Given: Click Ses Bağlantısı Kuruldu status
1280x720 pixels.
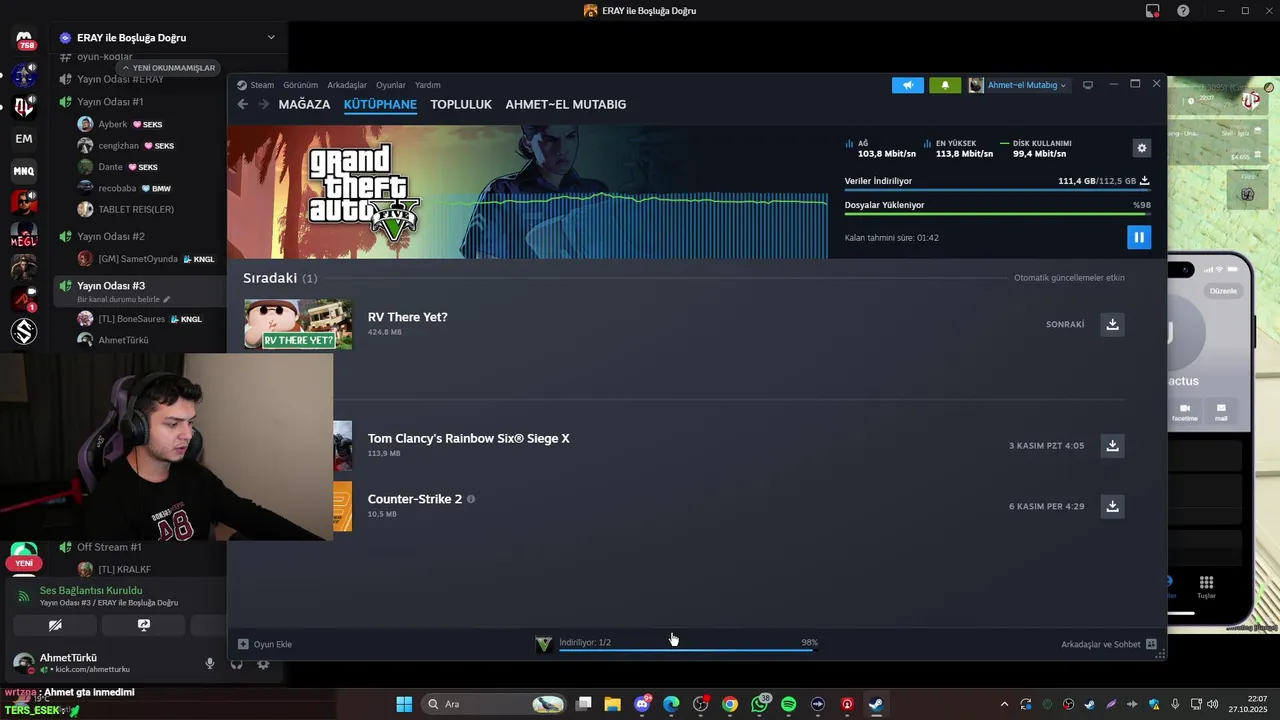Looking at the screenshot, I should tap(91, 590).
